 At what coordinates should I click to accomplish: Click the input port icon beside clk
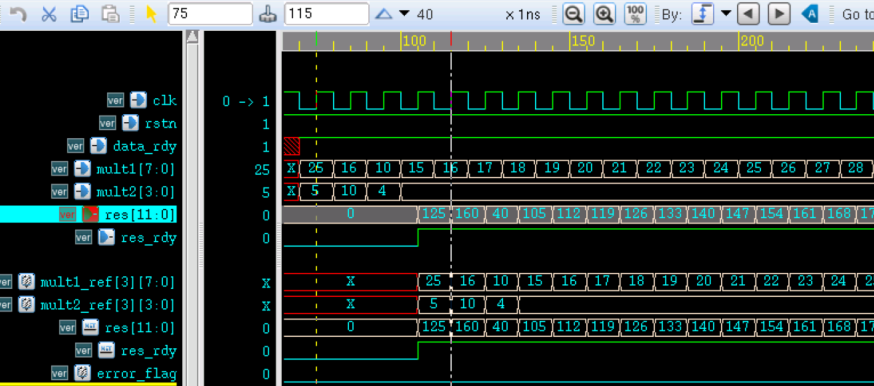tap(138, 100)
